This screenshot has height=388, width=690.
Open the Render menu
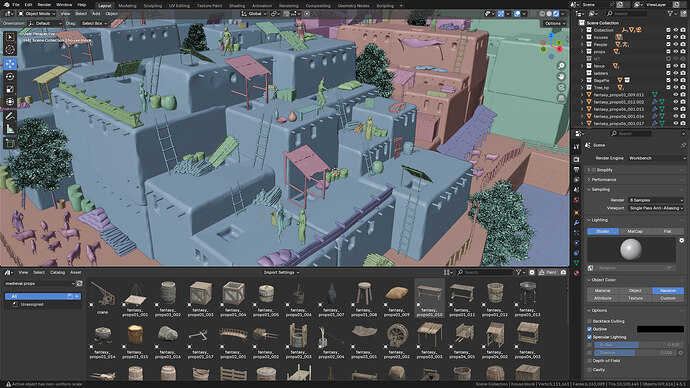pyautogui.click(x=44, y=4)
